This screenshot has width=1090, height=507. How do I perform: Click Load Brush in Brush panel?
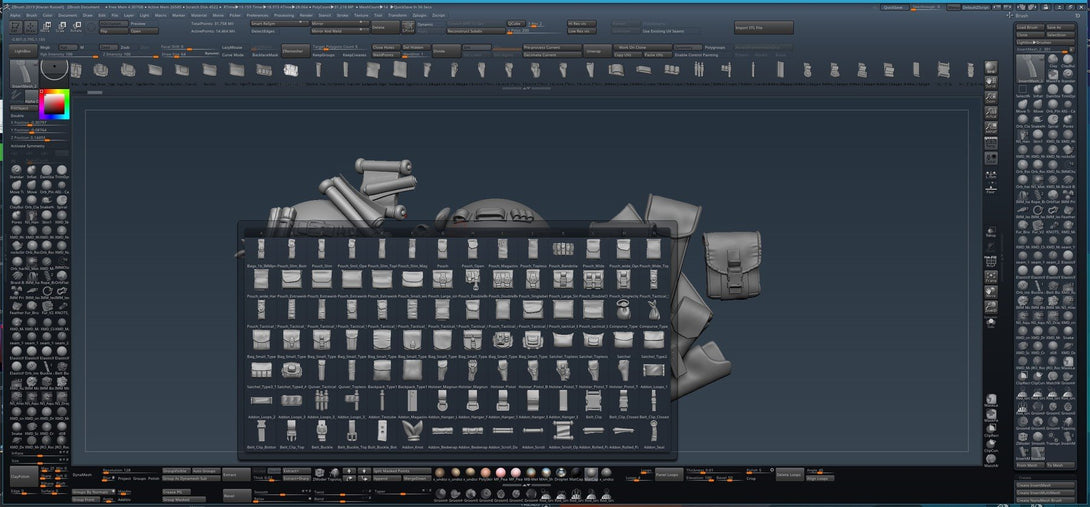pos(1030,26)
